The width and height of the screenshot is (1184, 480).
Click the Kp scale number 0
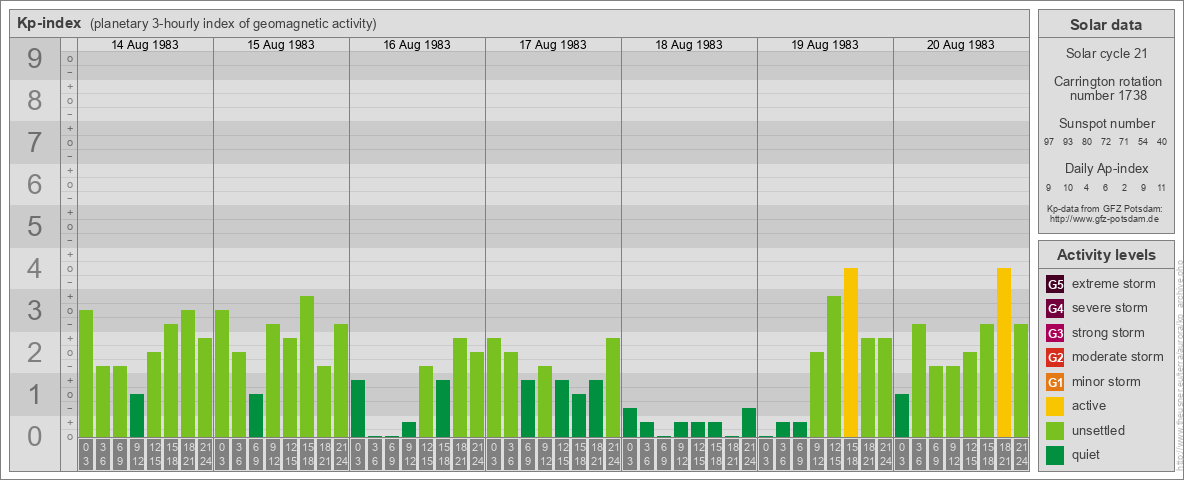click(35, 436)
